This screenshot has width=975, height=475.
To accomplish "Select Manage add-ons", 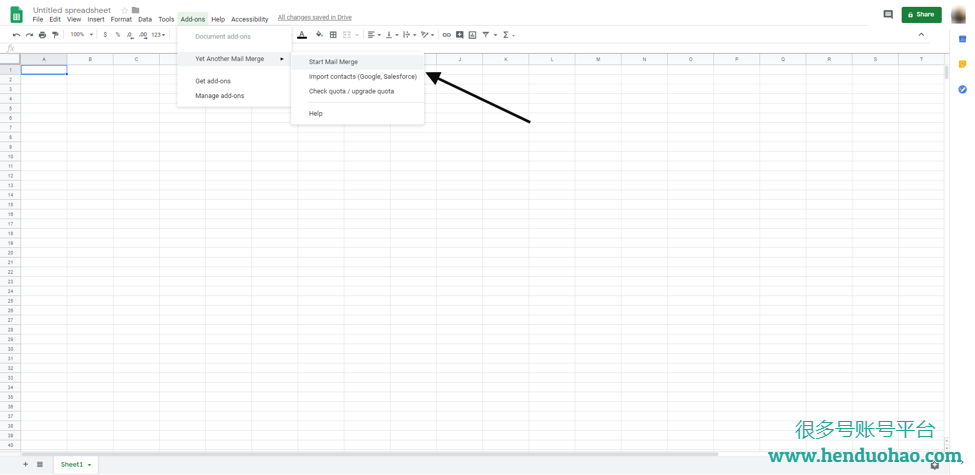I will tap(234, 96).
